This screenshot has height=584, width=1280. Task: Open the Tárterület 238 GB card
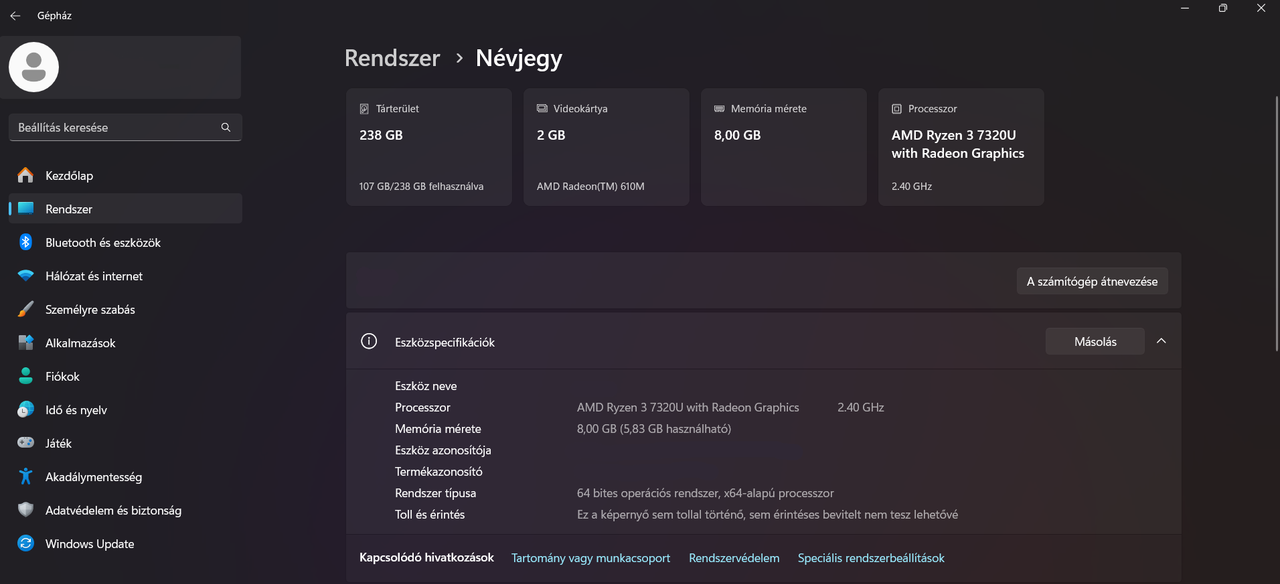(x=429, y=147)
